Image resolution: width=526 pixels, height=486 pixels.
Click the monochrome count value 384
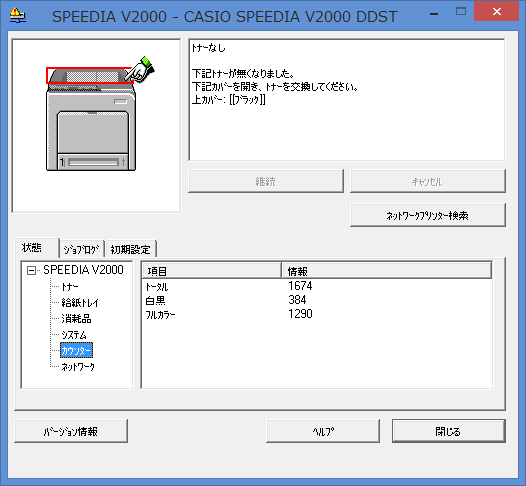pos(297,300)
